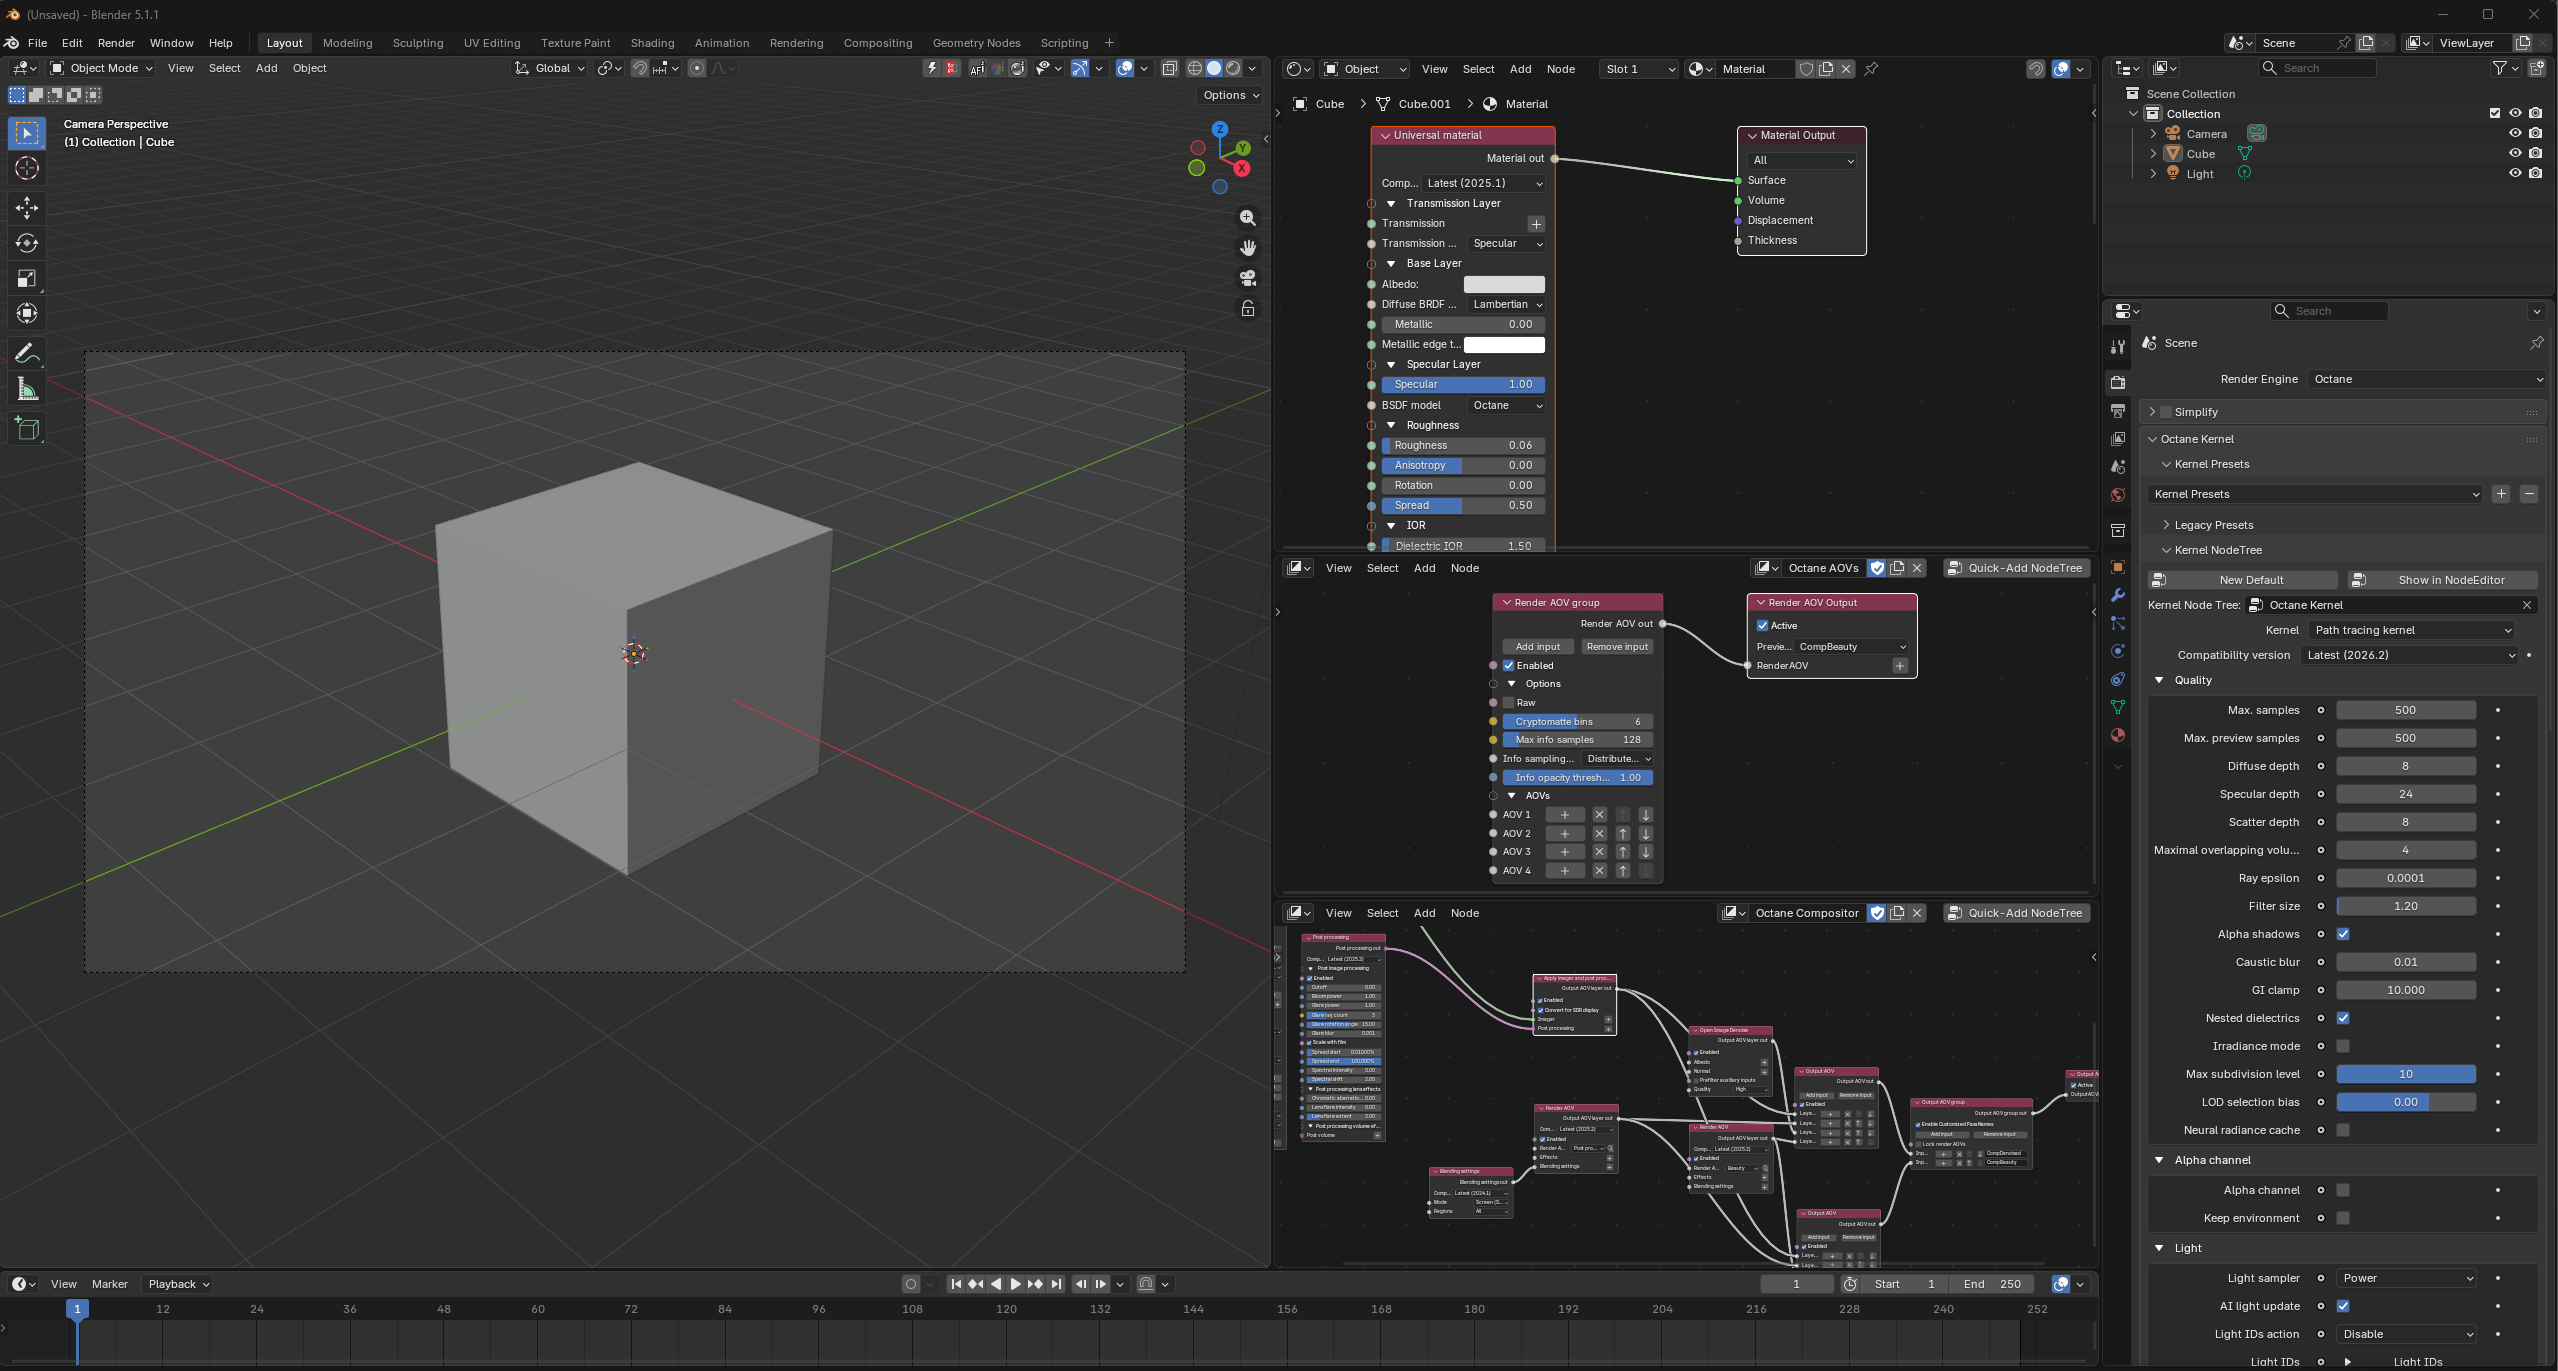Jump to timeline start frame
This screenshot has height=1371, width=2558.
(x=956, y=1284)
